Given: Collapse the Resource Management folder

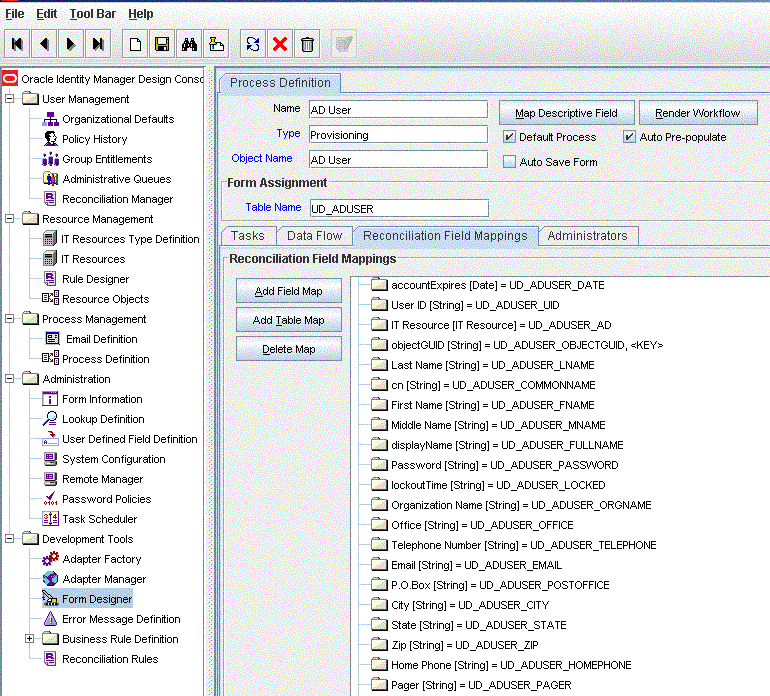Looking at the screenshot, I should [9, 219].
